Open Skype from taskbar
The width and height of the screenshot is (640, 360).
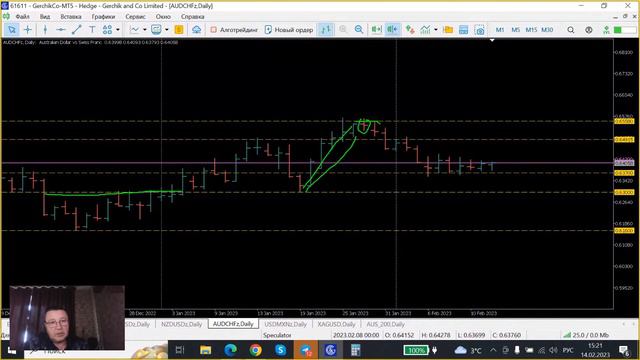coord(280,350)
